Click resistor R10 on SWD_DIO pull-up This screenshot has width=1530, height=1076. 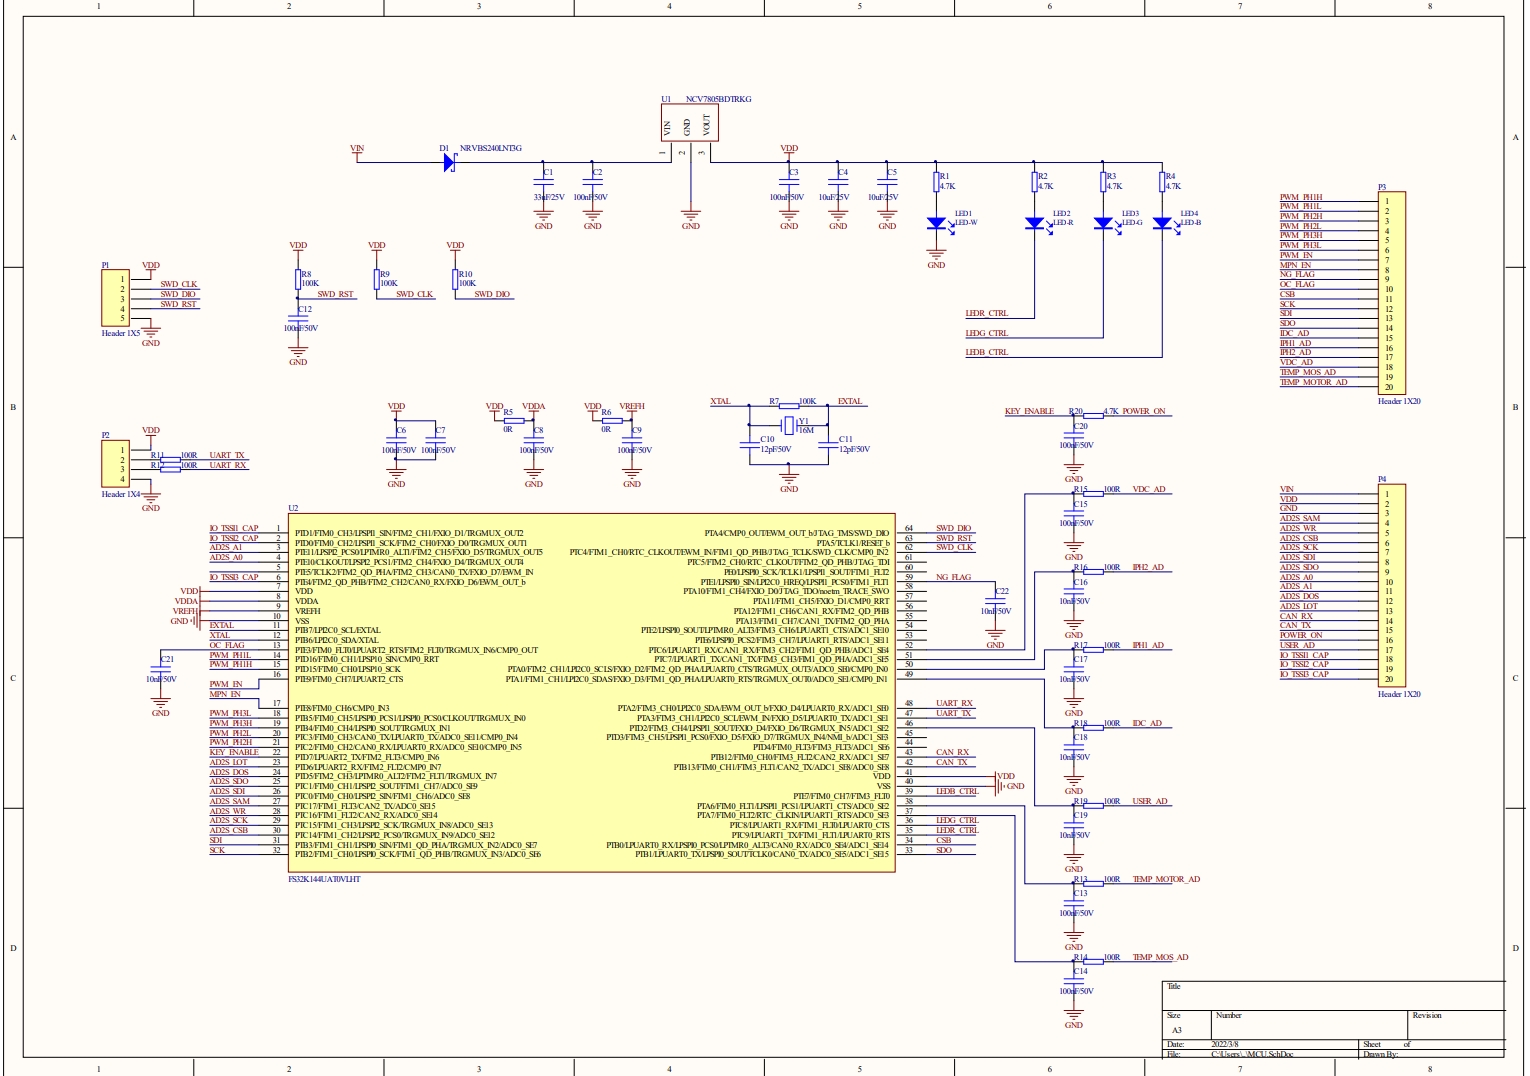[x=455, y=279]
